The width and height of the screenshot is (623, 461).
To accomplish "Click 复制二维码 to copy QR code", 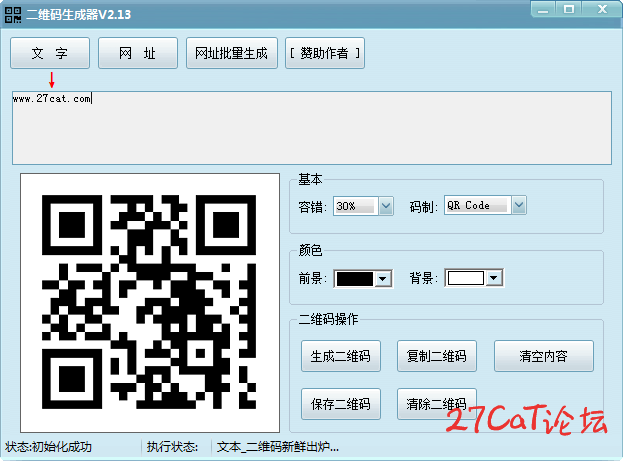I will tap(437, 356).
